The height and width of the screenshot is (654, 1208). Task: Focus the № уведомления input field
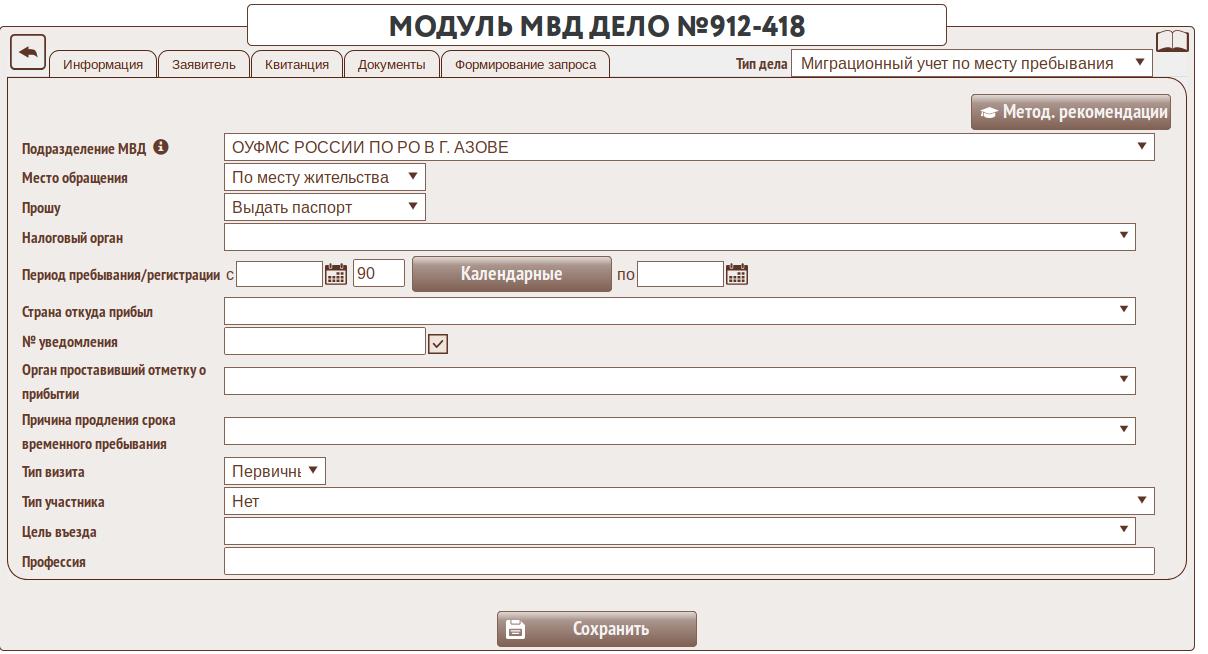point(324,342)
